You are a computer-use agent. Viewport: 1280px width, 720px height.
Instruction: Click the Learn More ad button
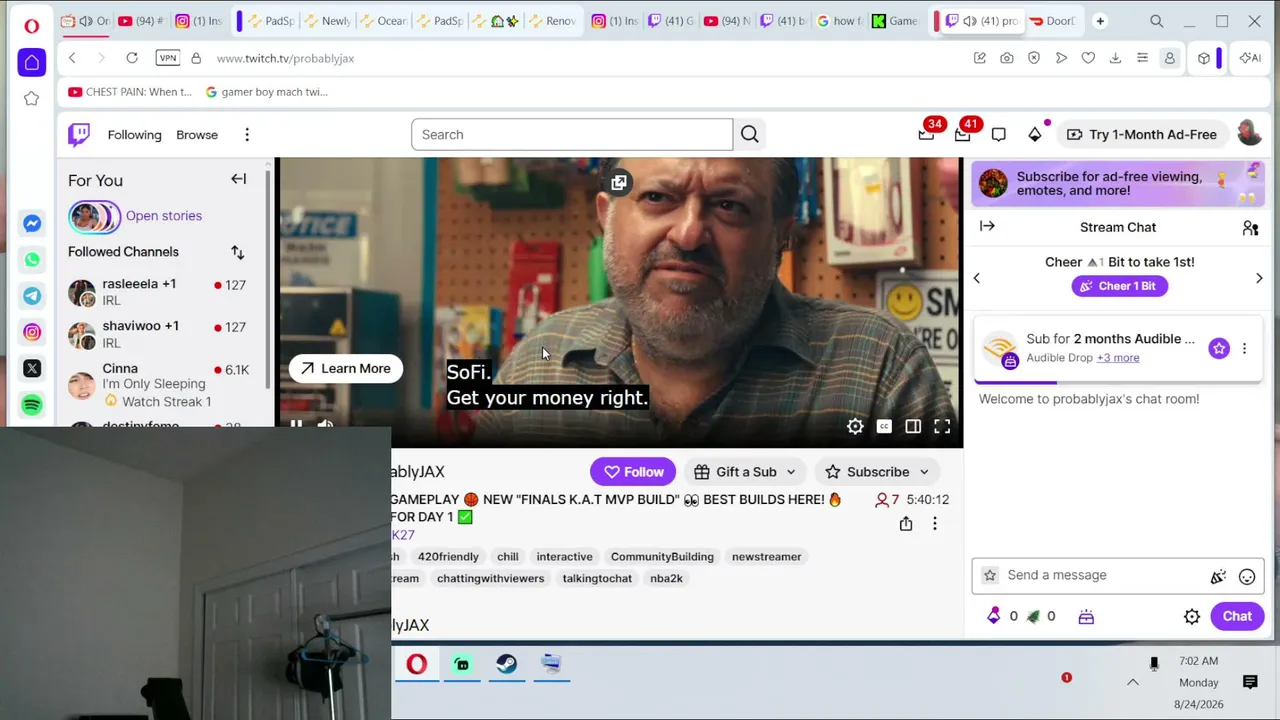pos(346,368)
